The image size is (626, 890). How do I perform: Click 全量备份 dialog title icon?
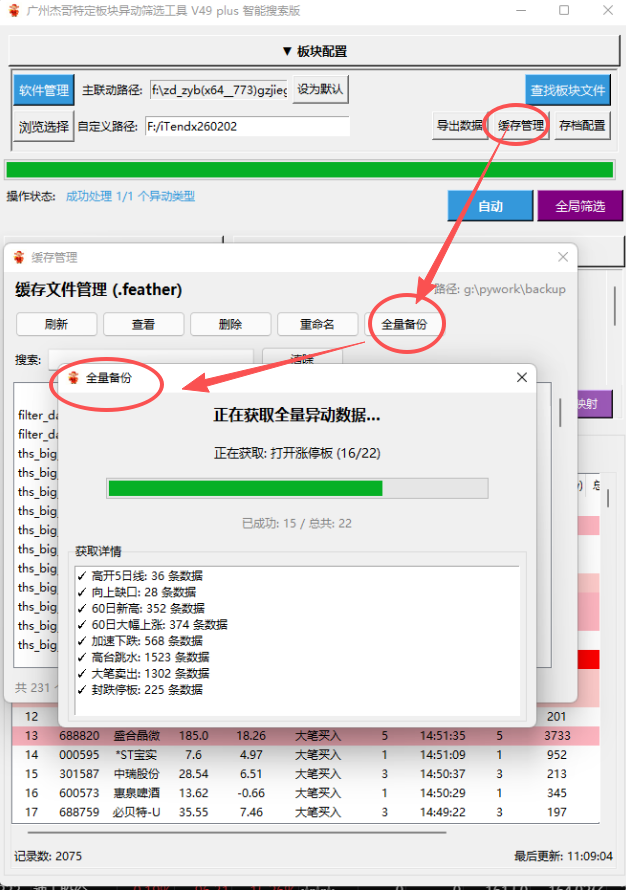click(73, 377)
